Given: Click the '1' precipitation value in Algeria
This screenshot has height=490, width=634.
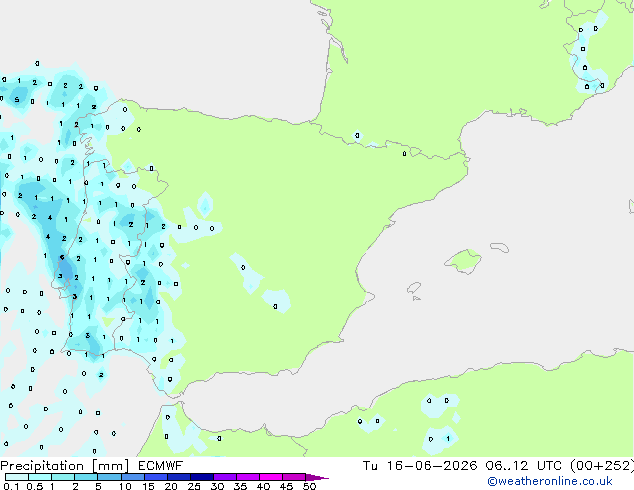Looking at the screenshot, I should click(x=448, y=439).
